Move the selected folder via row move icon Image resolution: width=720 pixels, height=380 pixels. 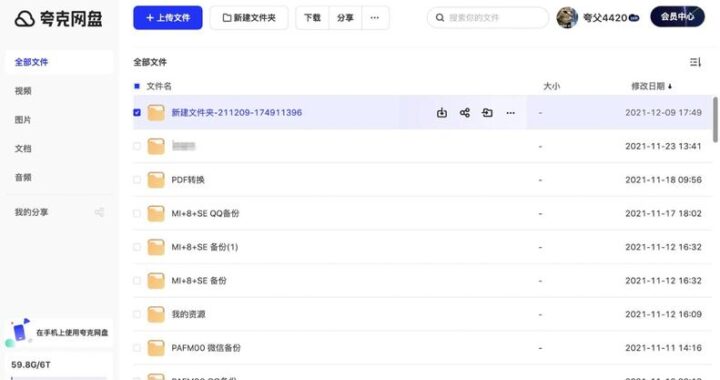(x=487, y=112)
